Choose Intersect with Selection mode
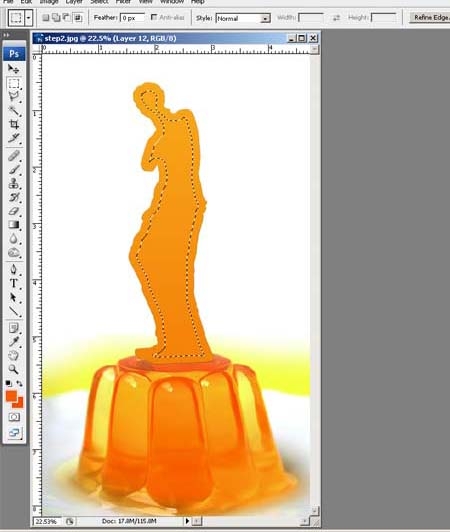 tap(78, 18)
